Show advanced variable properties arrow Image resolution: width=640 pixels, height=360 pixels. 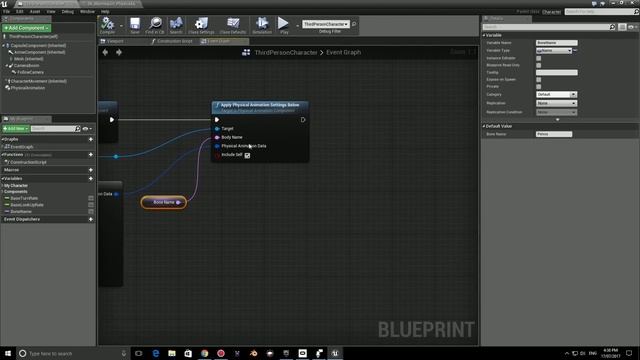(558, 120)
